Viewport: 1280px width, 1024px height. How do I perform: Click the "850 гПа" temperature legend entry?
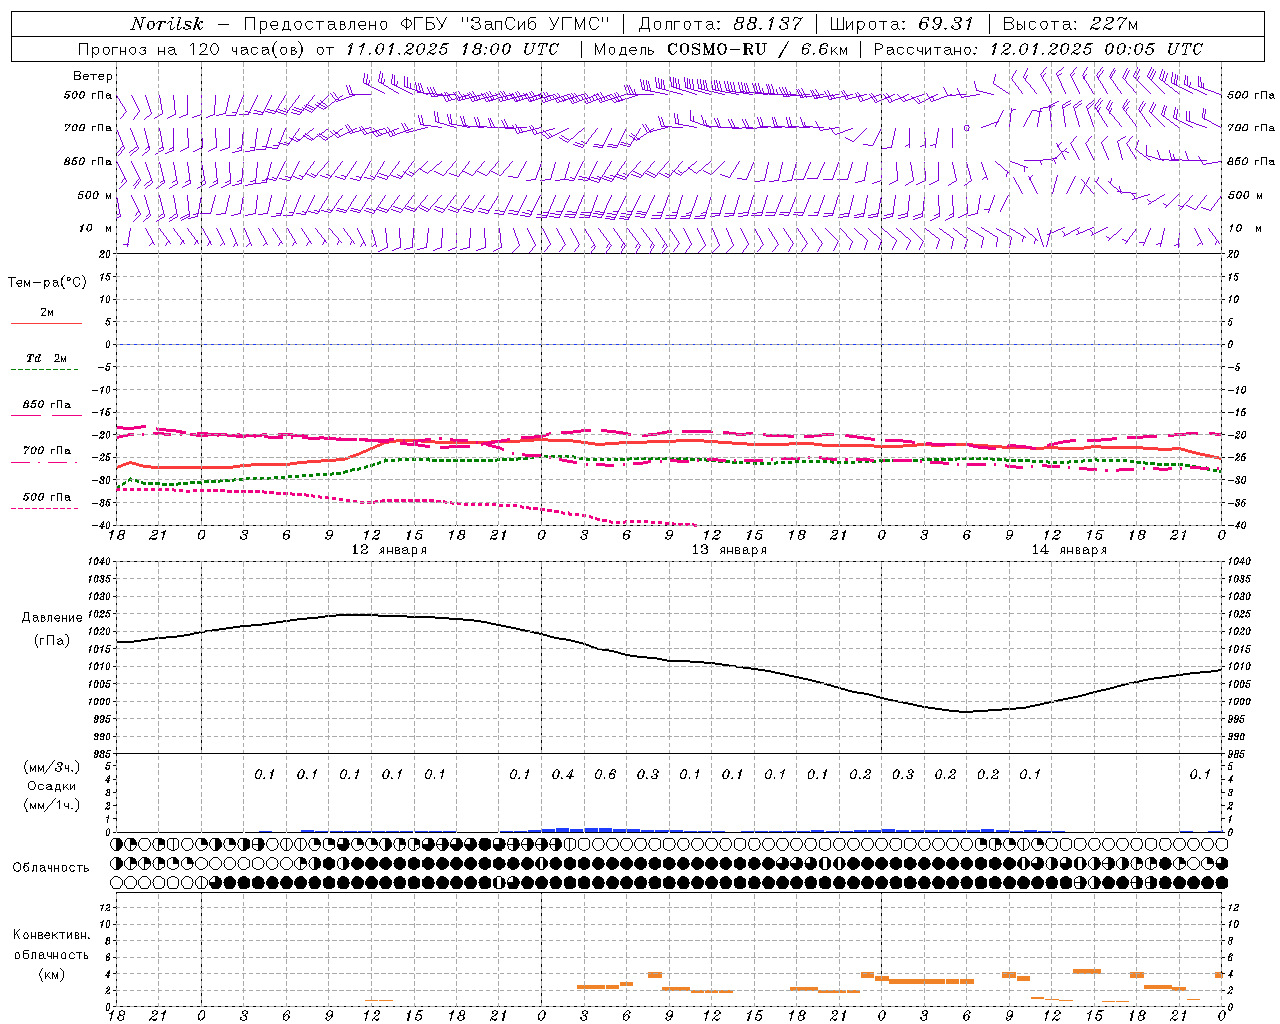tap(47, 405)
